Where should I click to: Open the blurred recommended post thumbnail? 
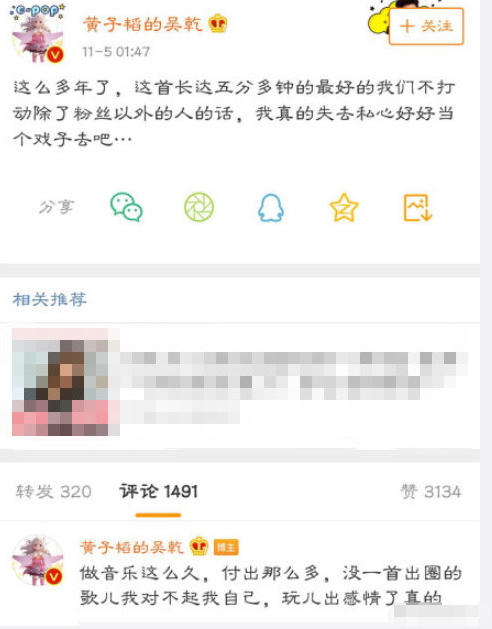point(66,382)
